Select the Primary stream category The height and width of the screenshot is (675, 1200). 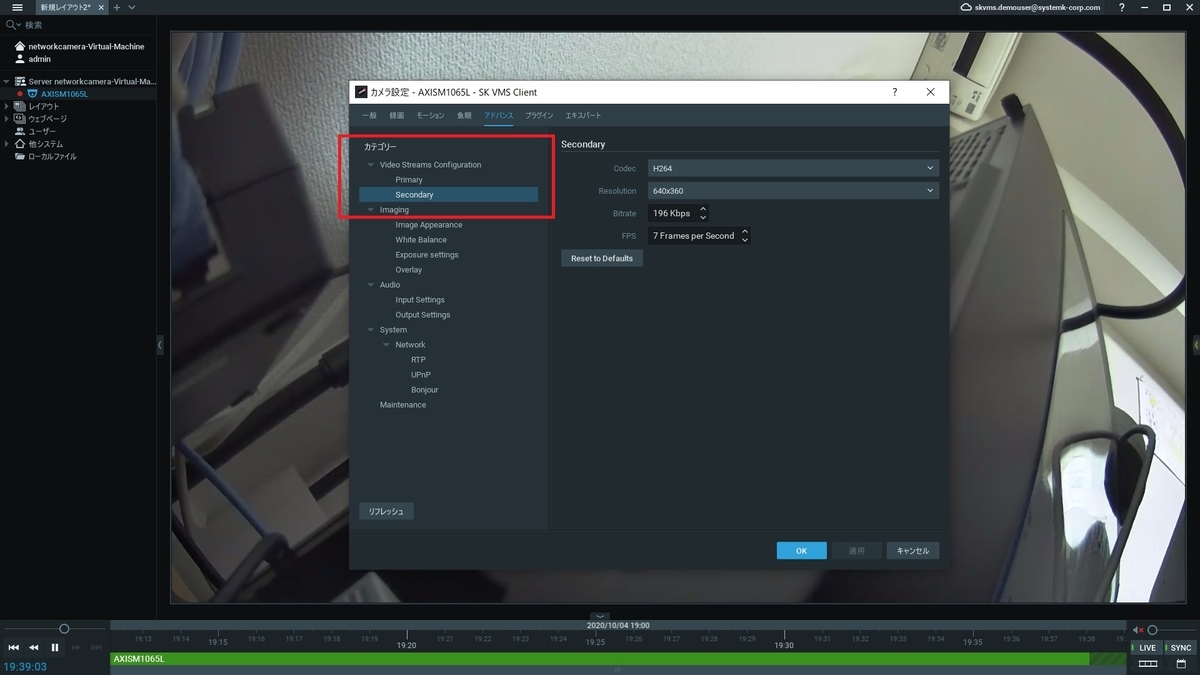[409, 180]
